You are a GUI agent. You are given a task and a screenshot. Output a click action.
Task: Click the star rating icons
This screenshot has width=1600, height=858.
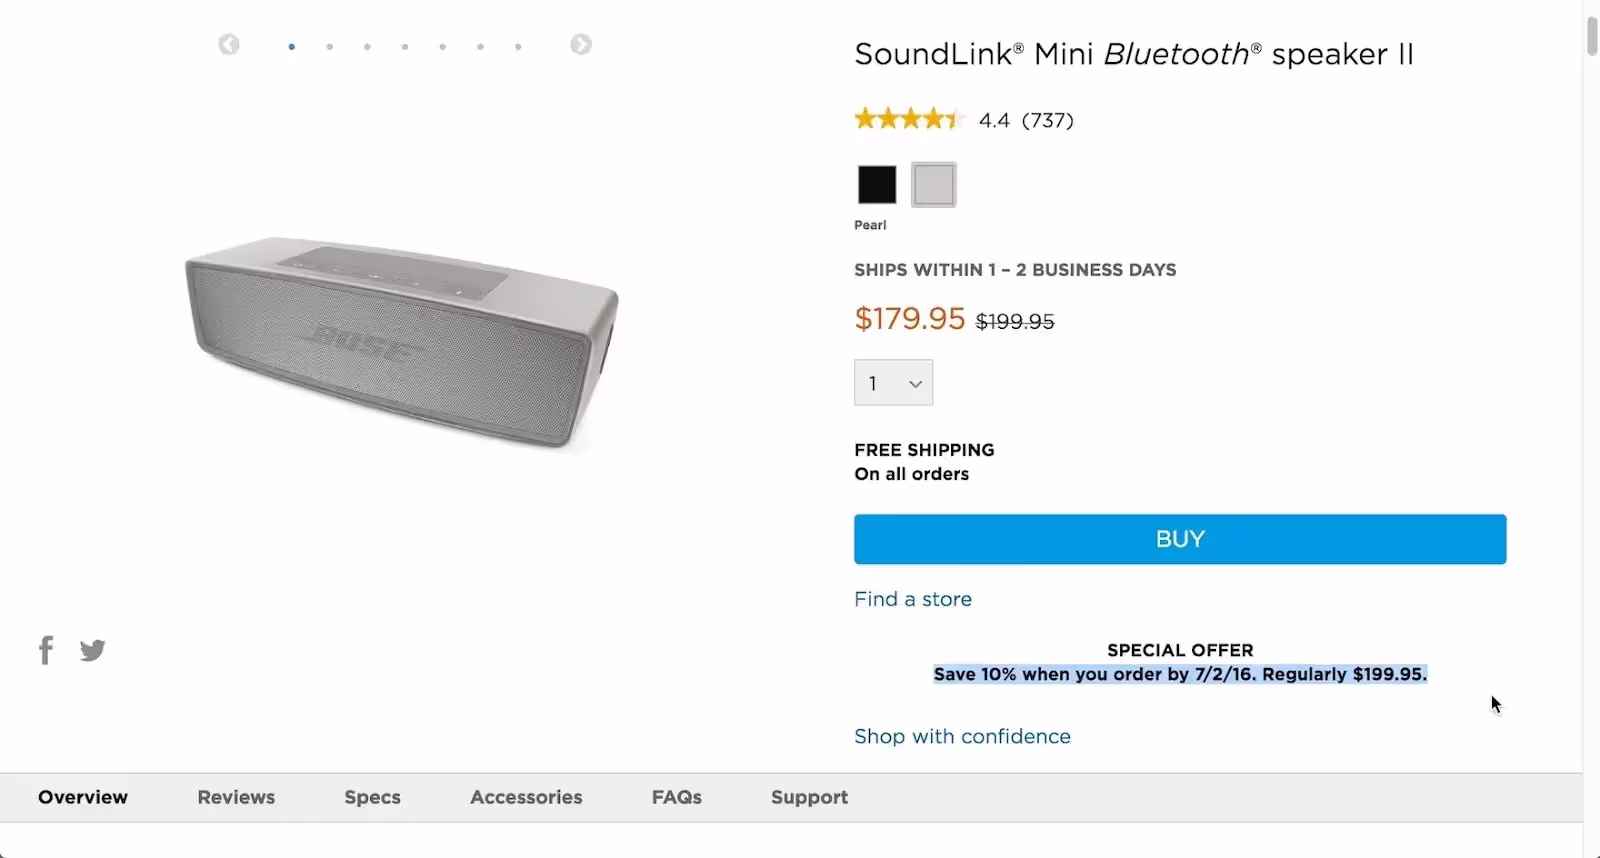[907, 120]
